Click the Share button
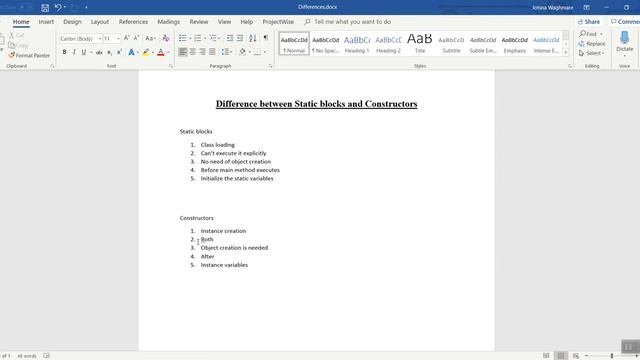Screen dimensions: 640x360 [x=589, y=22]
